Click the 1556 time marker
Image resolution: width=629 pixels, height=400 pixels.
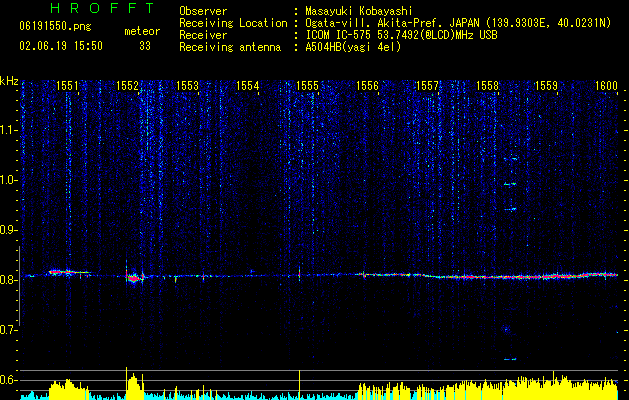tap(367, 86)
